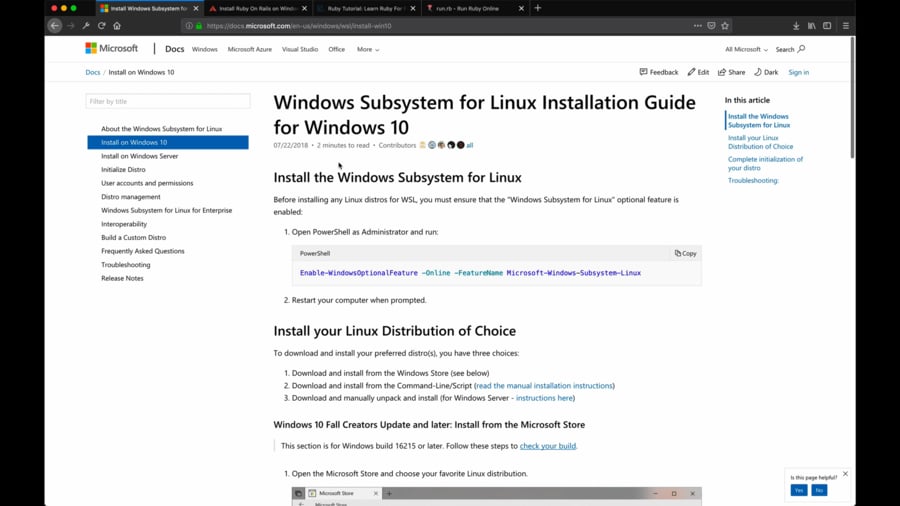View all contributors link

[x=470, y=145]
